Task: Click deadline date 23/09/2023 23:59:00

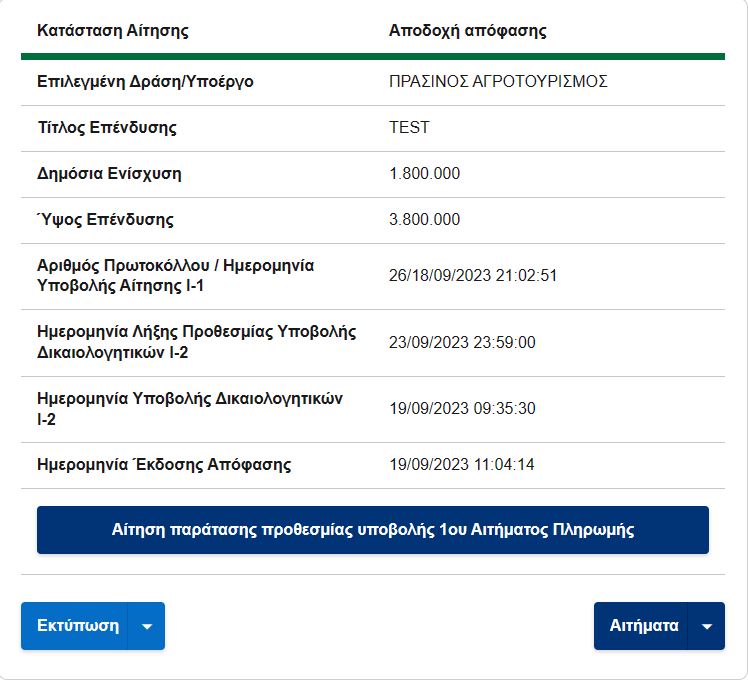Action: click(462, 342)
